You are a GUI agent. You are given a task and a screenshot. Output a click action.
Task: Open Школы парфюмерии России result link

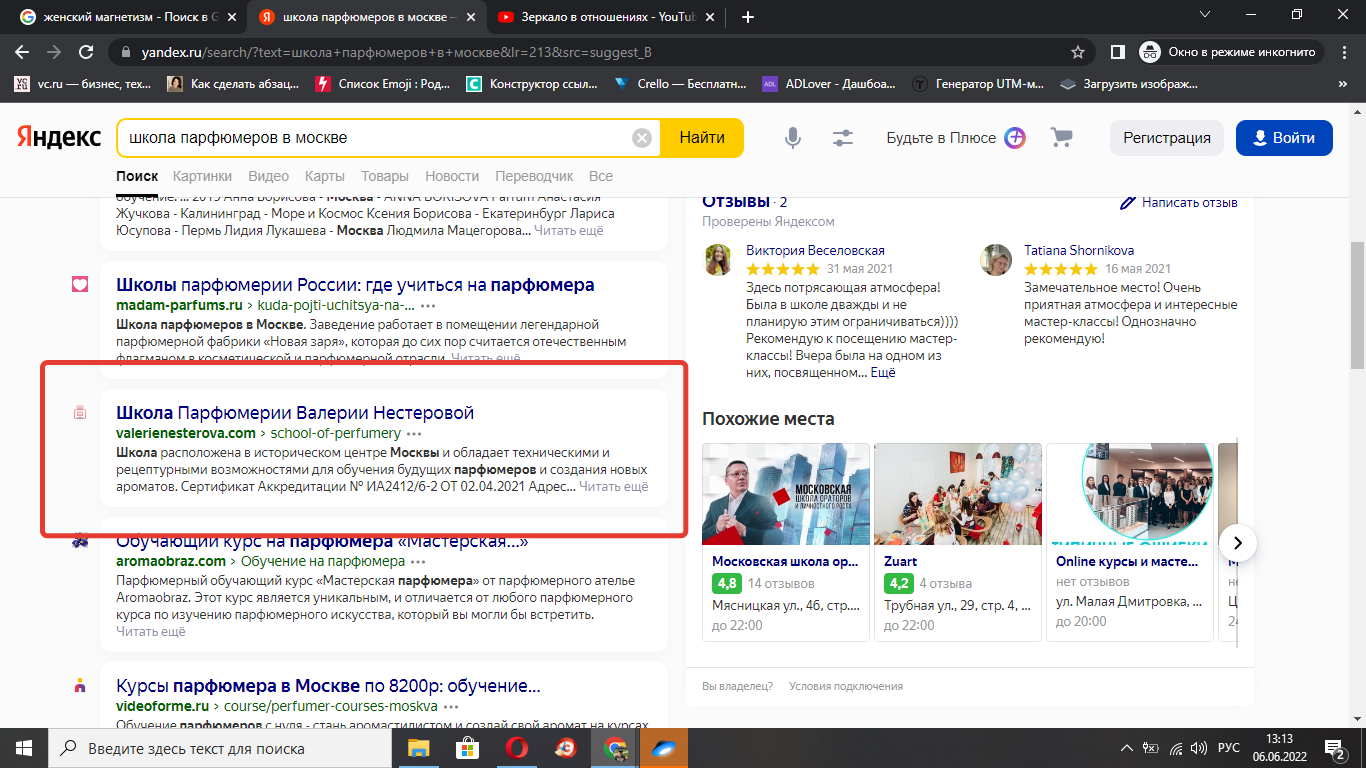click(355, 285)
